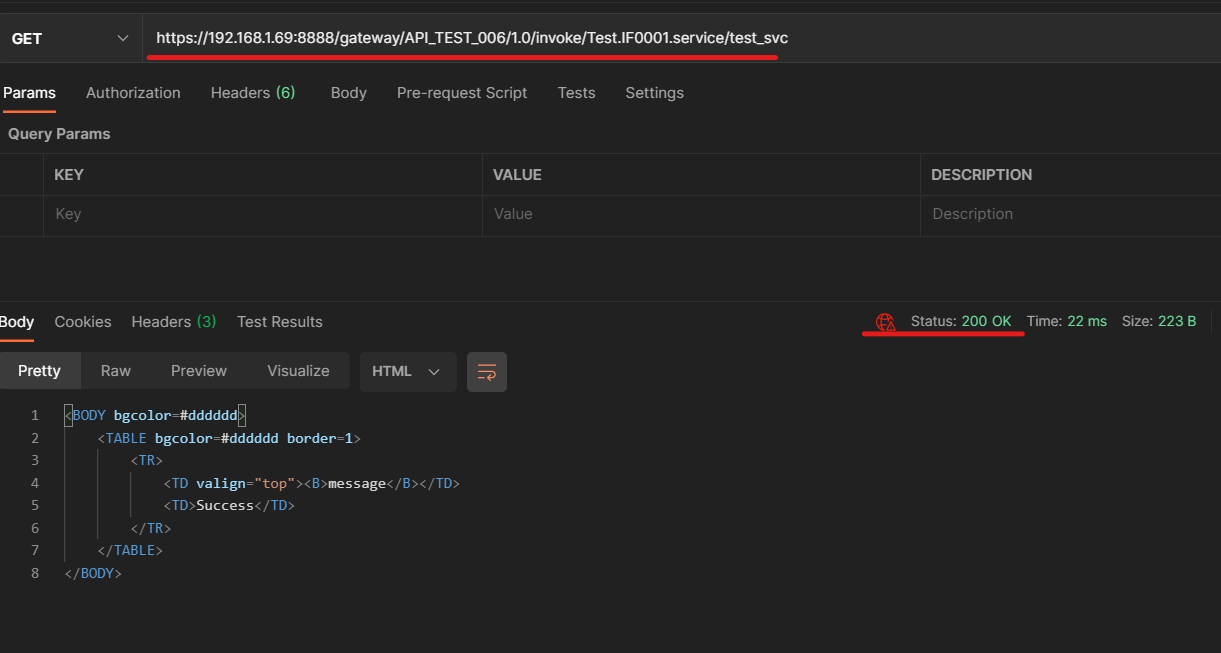This screenshot has height=653, width=1221.
Task: Open the request Headers (6) tab
Action: (x=253, y=93)
